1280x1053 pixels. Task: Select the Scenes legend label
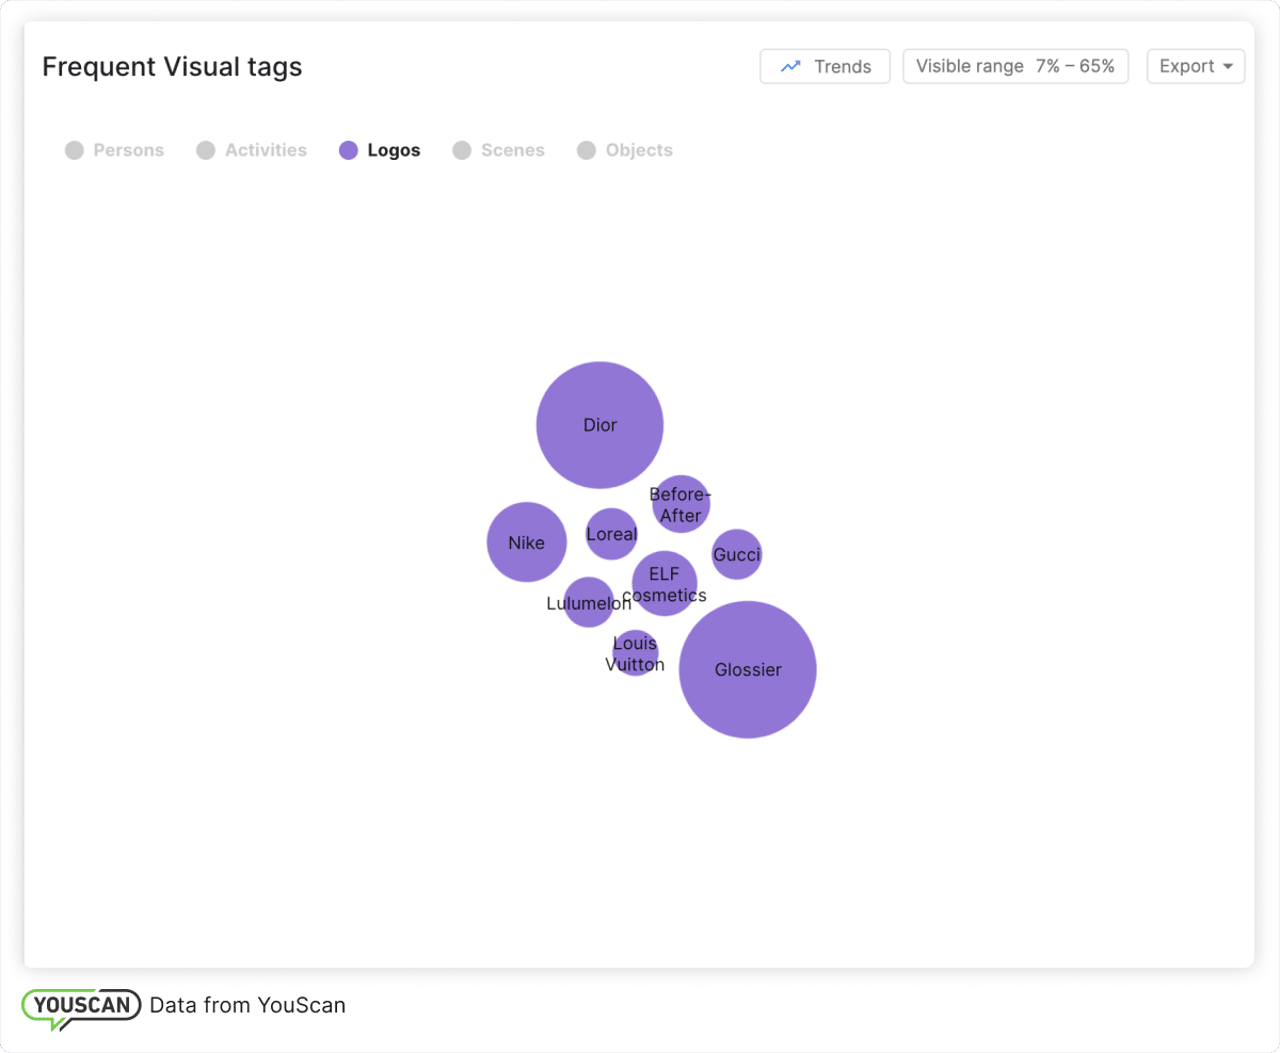point(512,150)
